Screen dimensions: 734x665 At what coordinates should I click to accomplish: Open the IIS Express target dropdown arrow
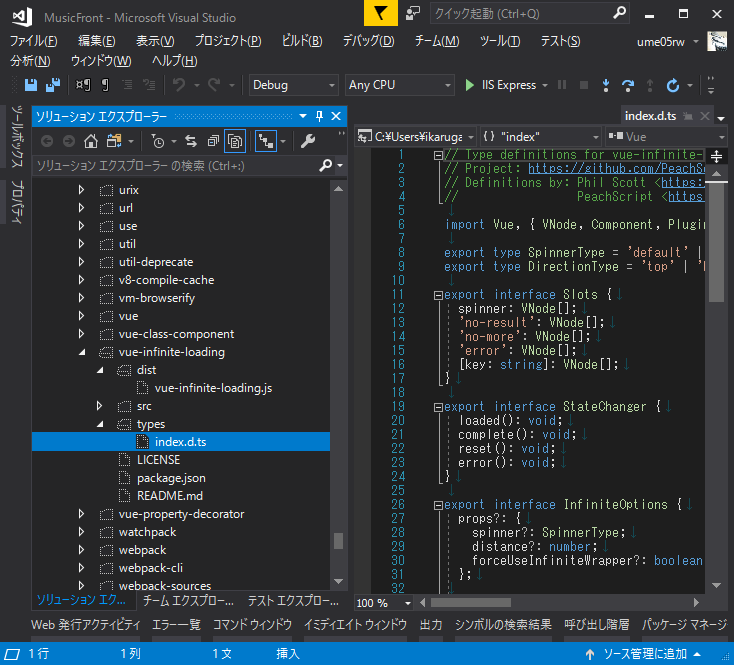coord(545,85)
